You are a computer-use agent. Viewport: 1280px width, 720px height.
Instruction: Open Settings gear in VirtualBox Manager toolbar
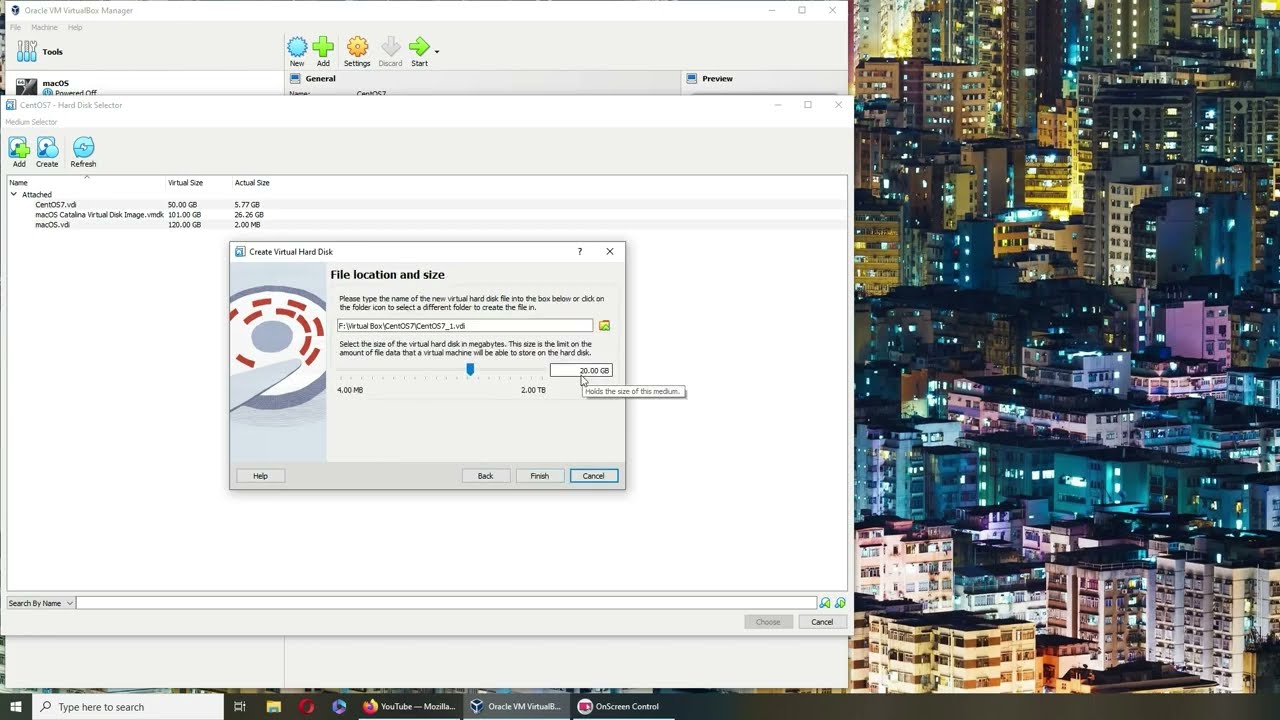click(357, 47)
